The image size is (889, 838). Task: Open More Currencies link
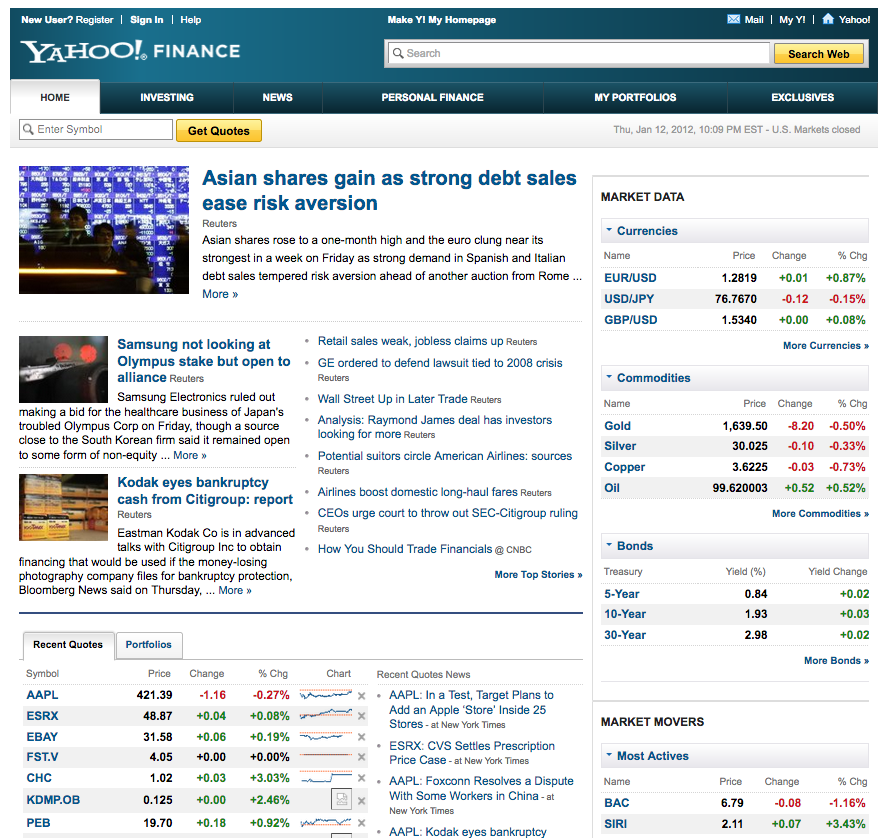pos(826,345)
